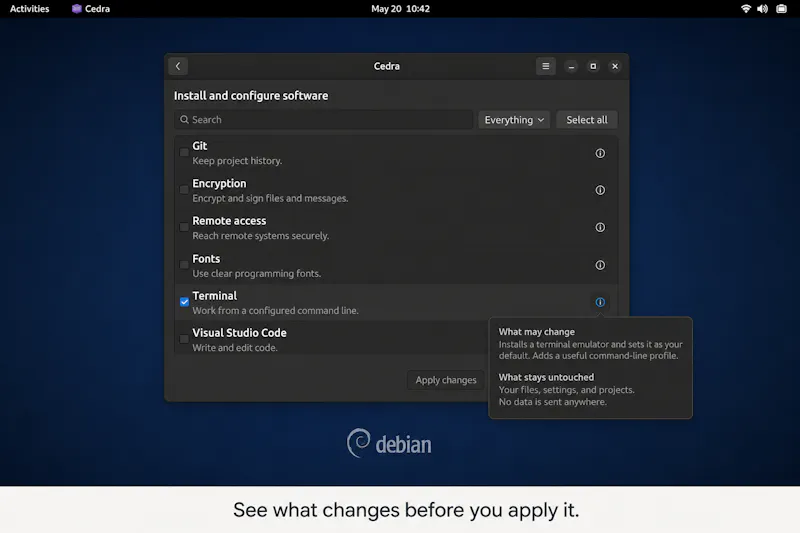The image size is (800, 533).
Task: Open the Cedra app menu in the top bar
Action: click(x=91, y=9)
